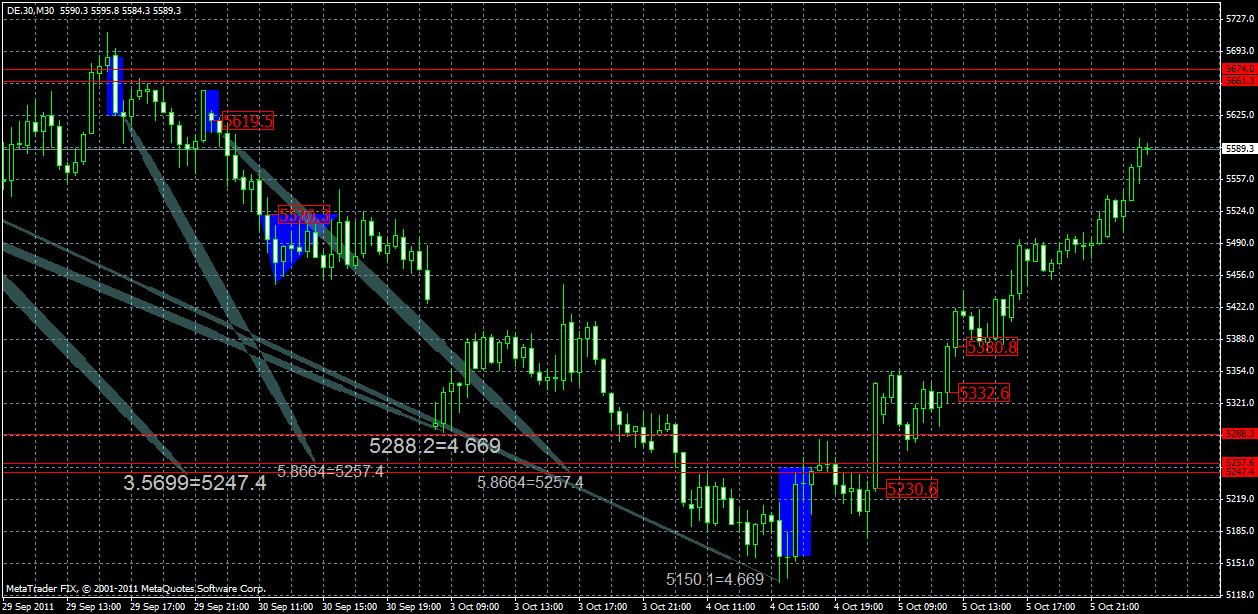Select the '3.5699=5247.4' text label

tap(195, 482)
